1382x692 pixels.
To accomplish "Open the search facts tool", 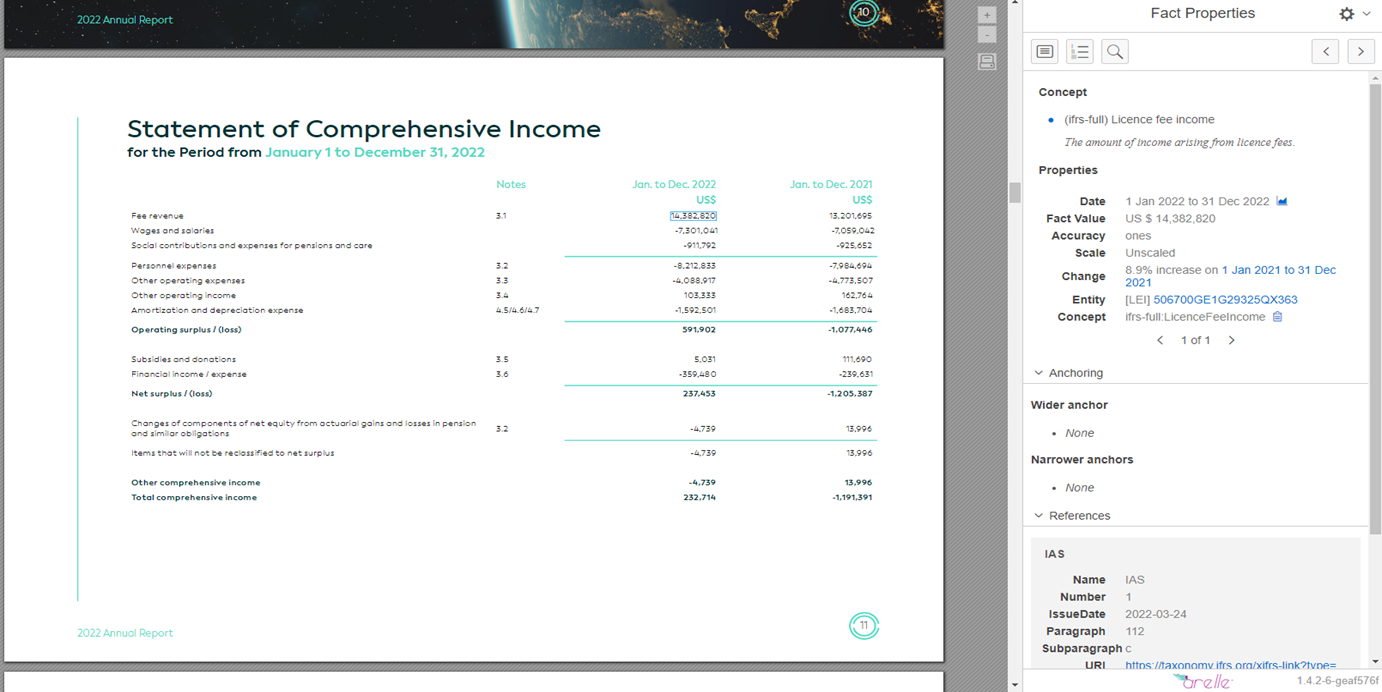I will click(1115, 51).
